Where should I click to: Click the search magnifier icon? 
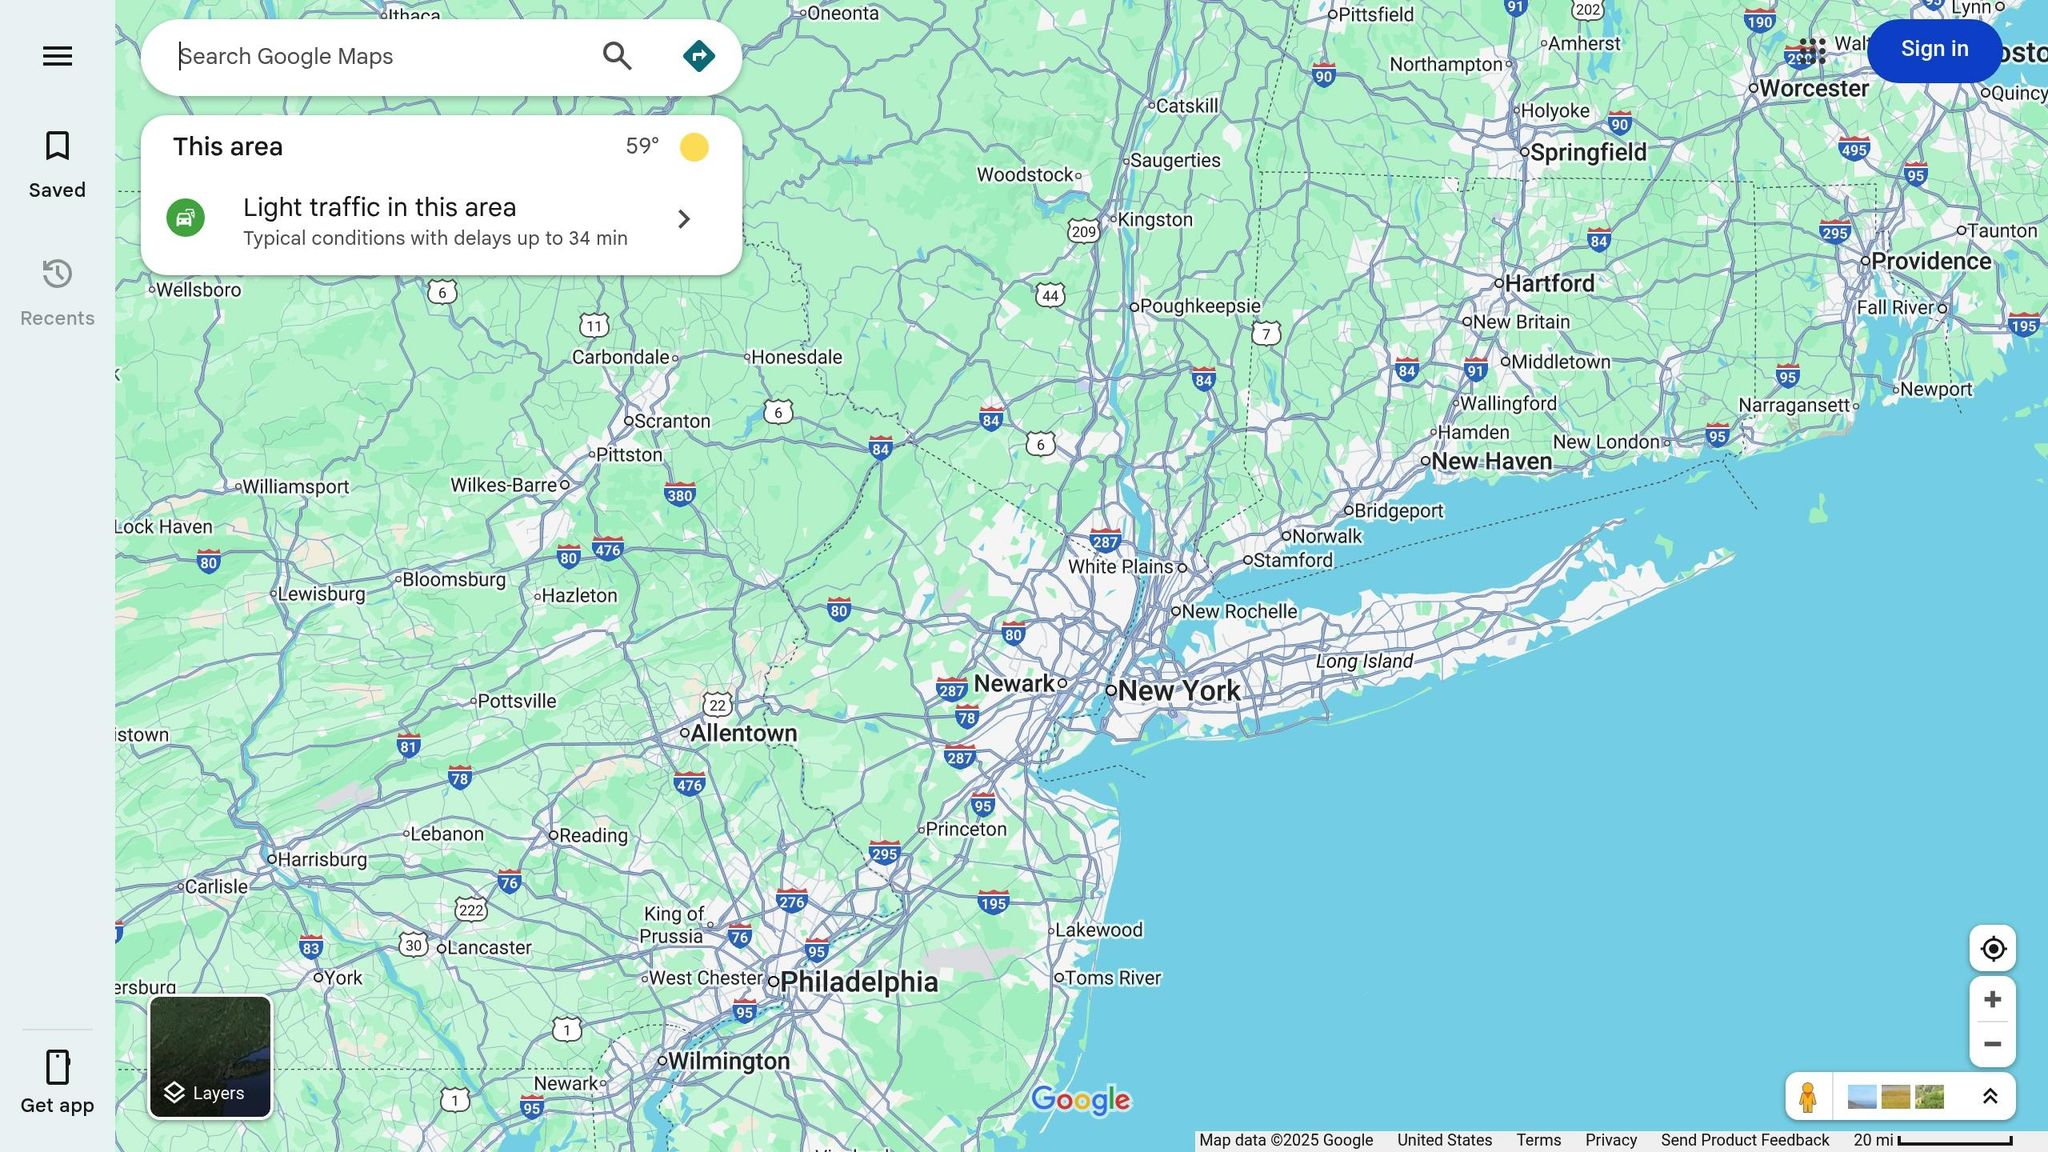point(617,56)
